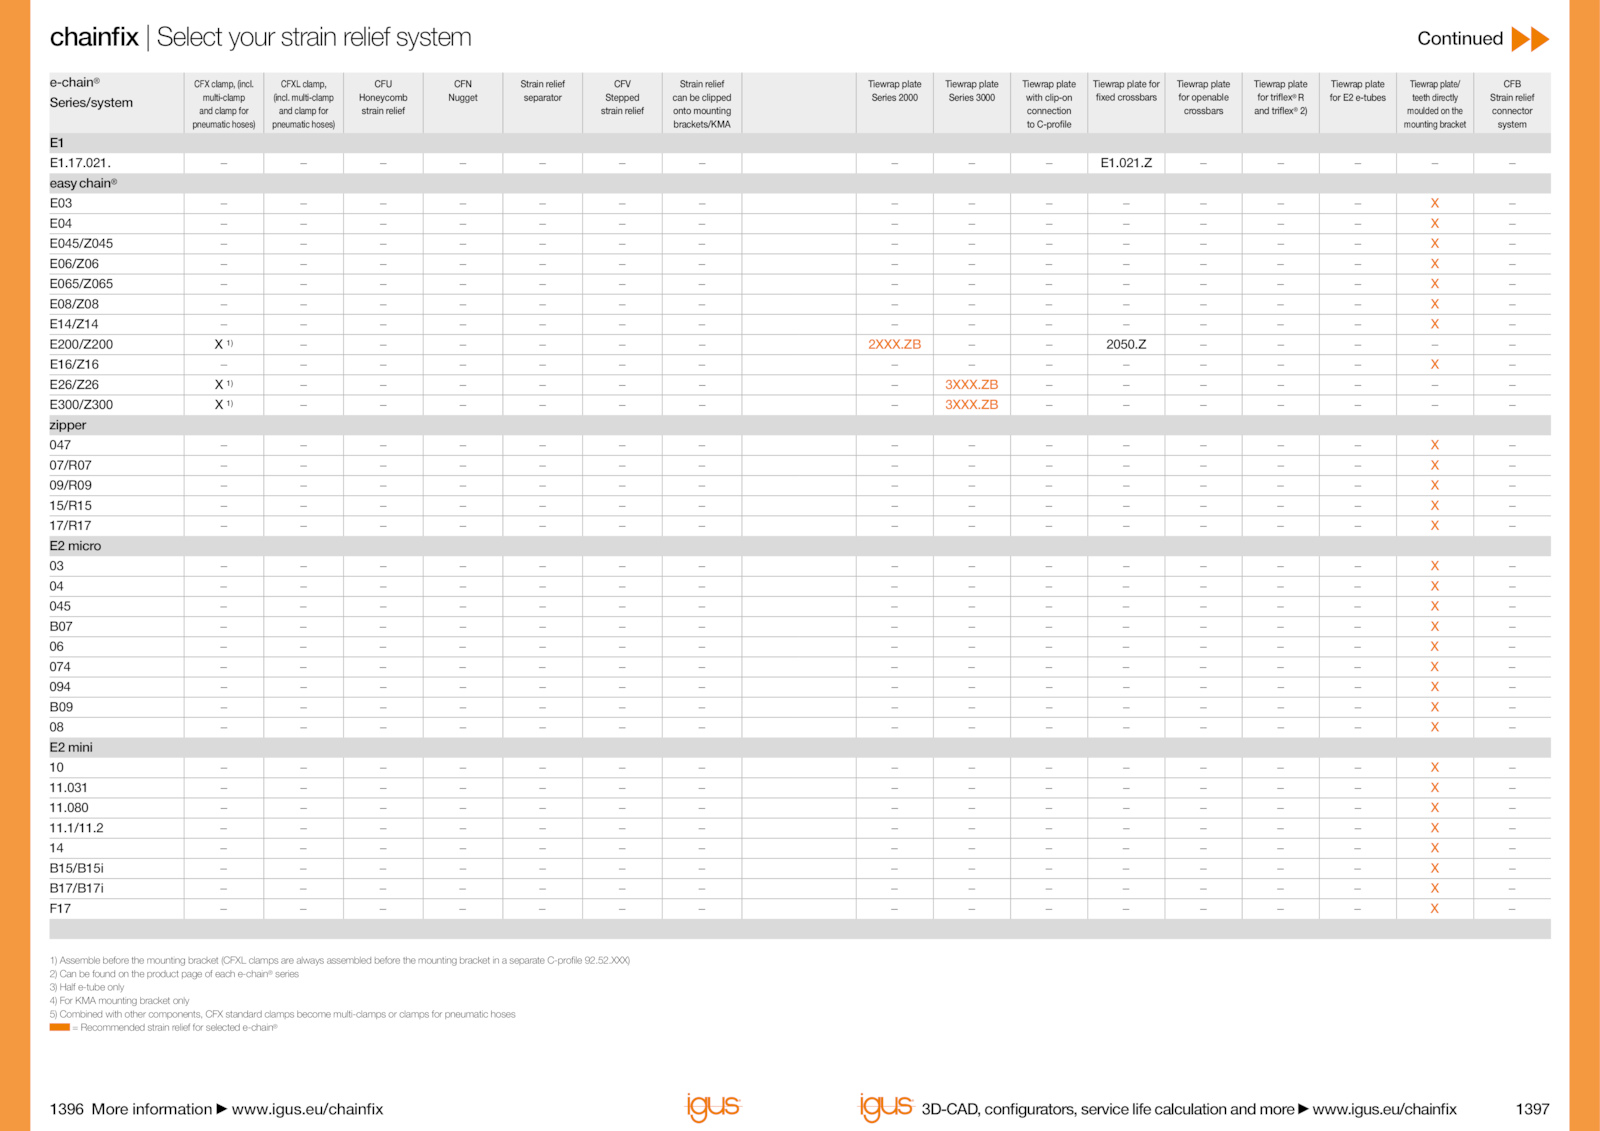
Task: Click the orange X in the 15/R15 row
Action: pyautogui.click(x=1434, y=505)
